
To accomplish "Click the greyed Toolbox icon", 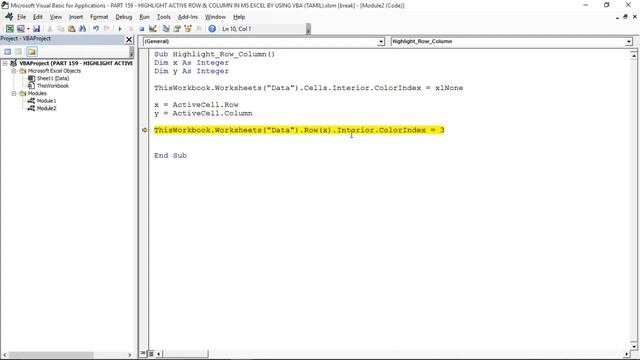I will click(199, 29).
